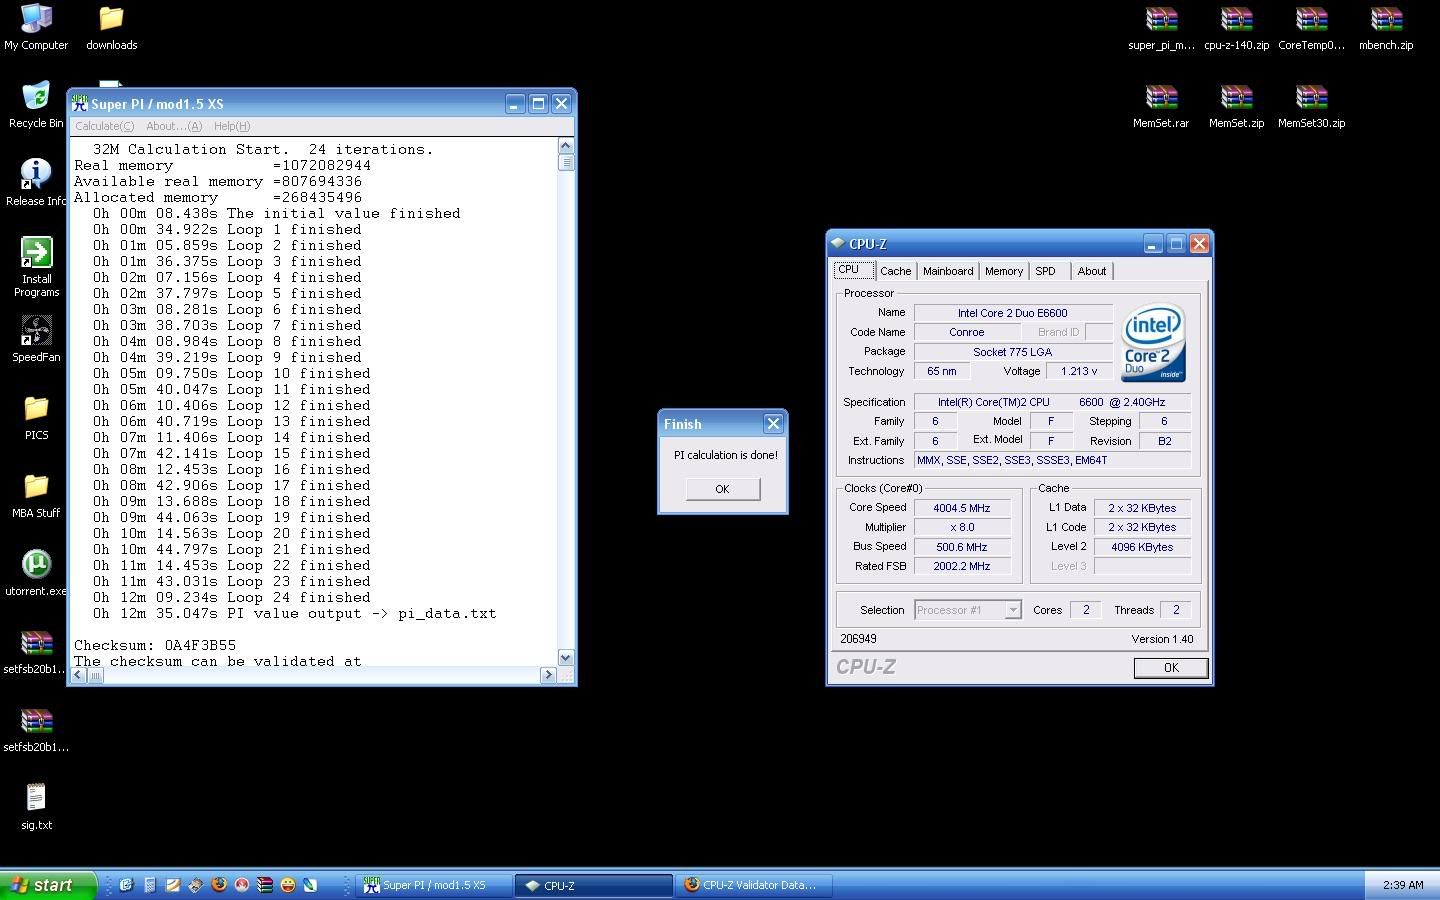Click the Name field Intel Core 2 Duo E6600

1013,313
